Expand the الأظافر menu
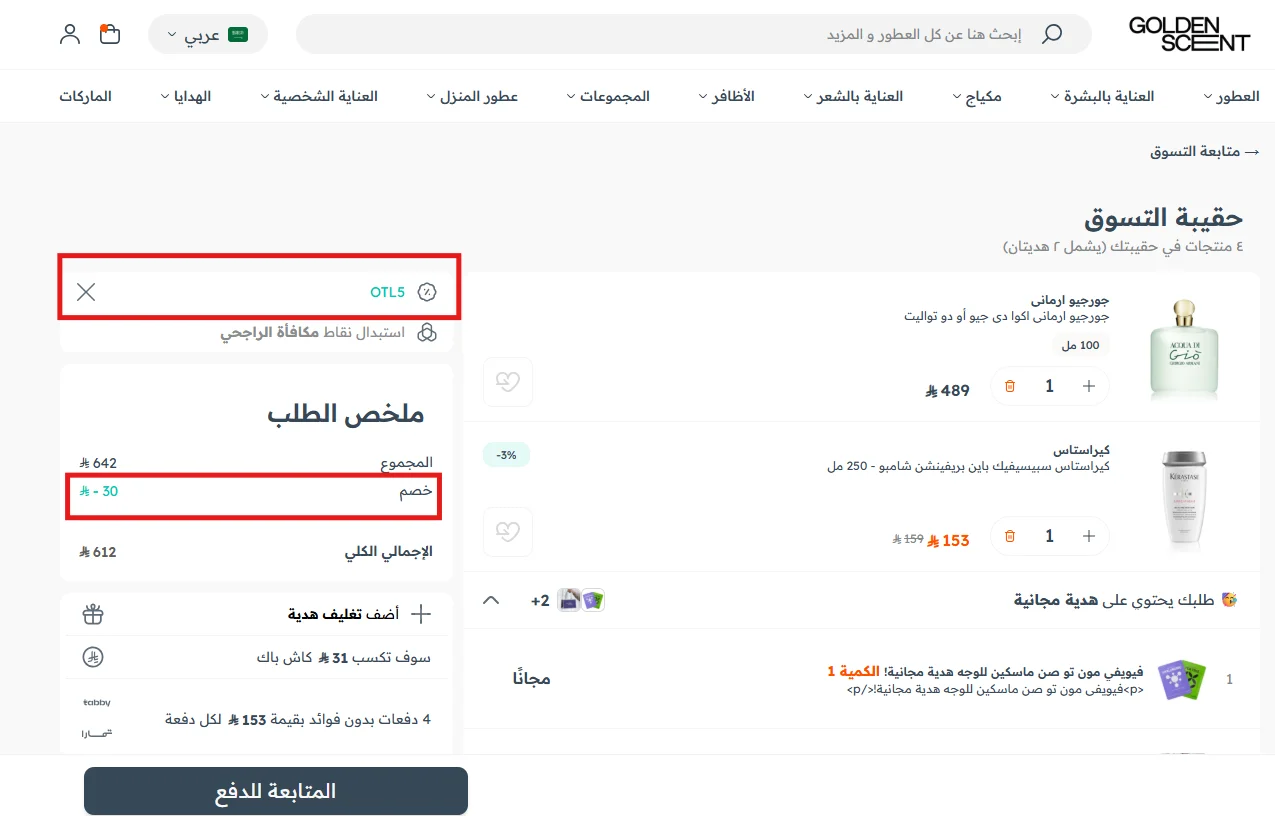This screenshot has height=816, width=1275. [x=726, y=96]
